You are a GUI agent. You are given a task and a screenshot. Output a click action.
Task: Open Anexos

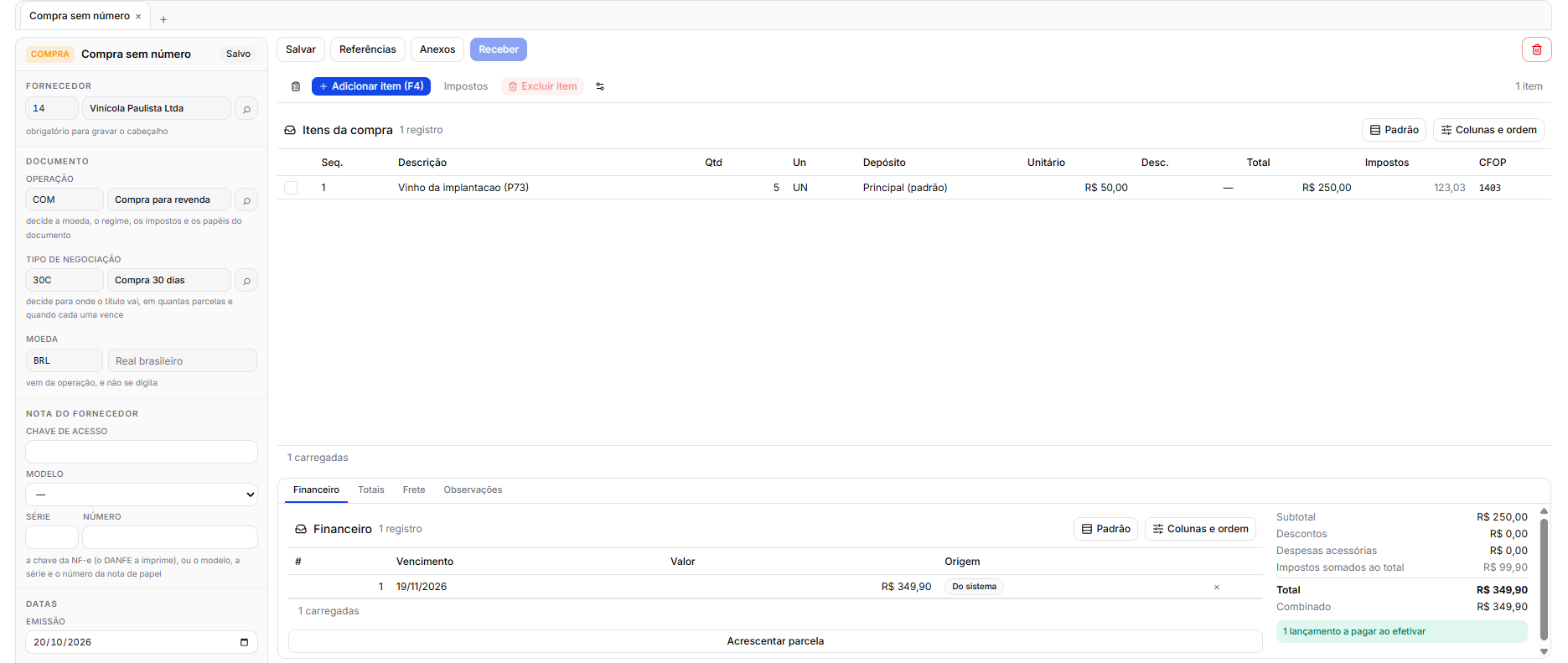437,49
